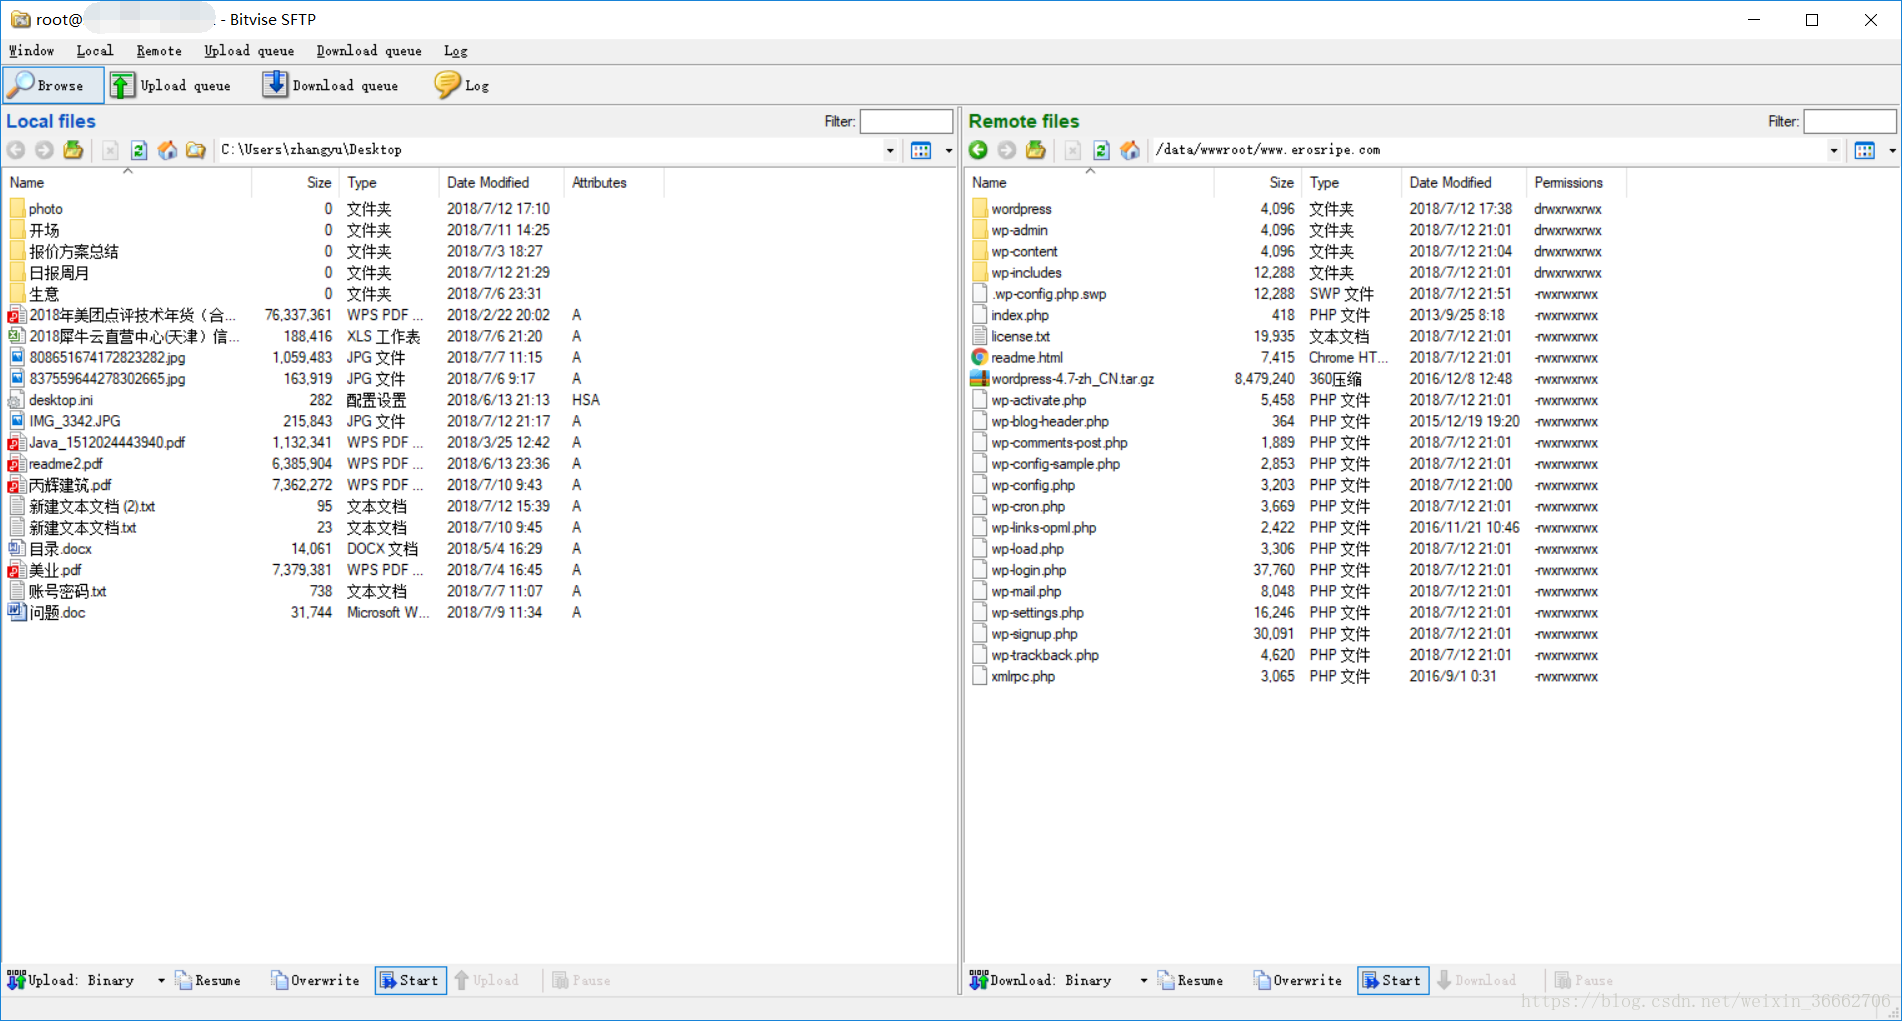Open the Download Binary mode dropdown

coord(1143,981)
